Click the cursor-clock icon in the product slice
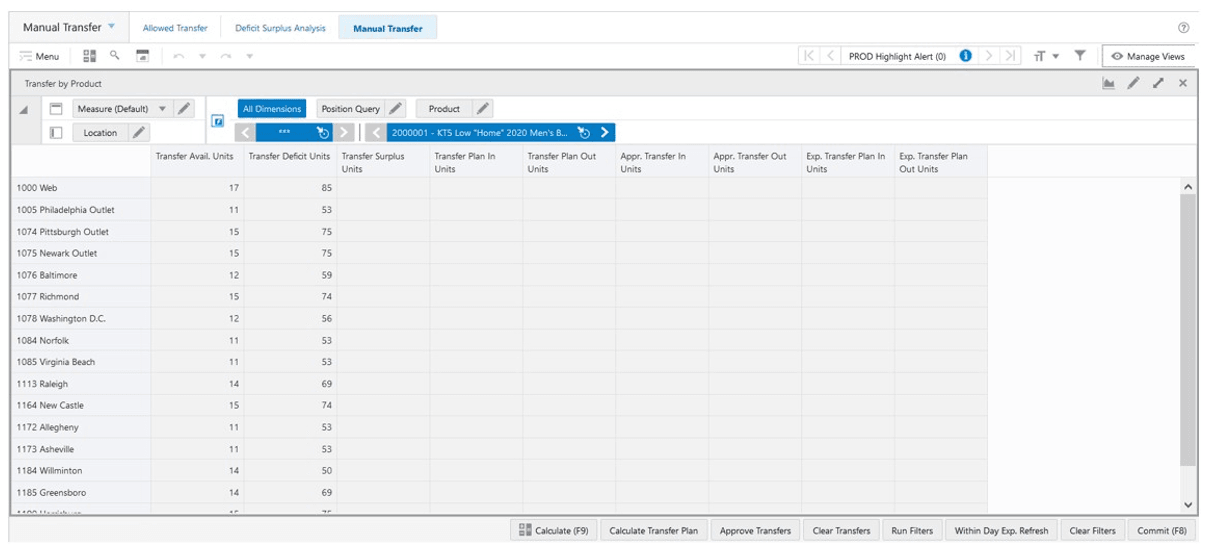Screen dimensions: 1206x548 coord(585,132)
